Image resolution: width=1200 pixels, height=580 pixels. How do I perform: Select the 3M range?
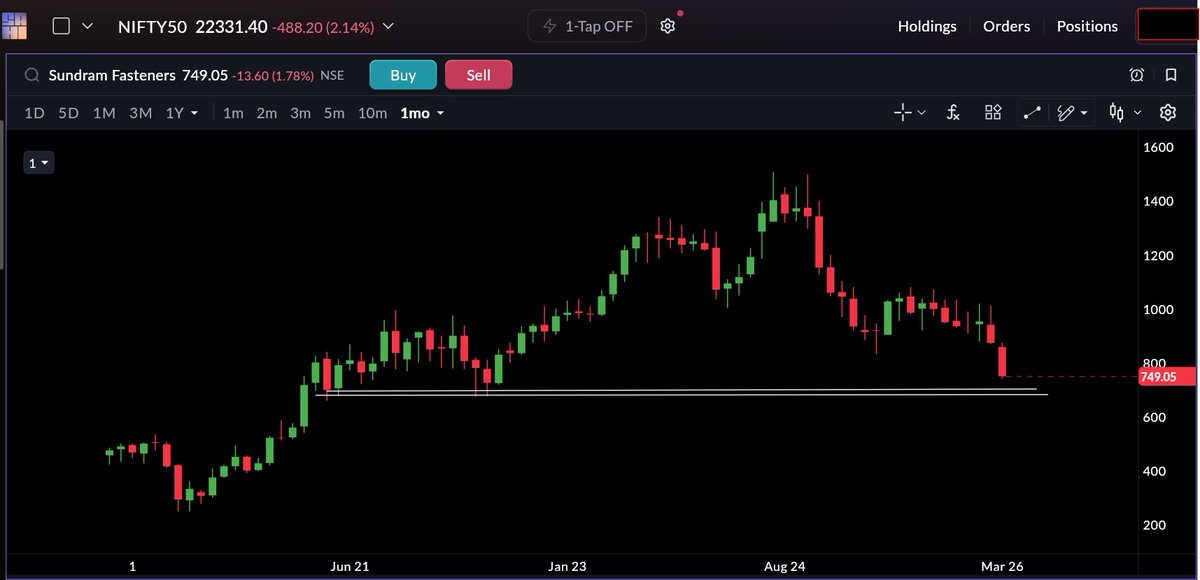[x=140, y=113]
